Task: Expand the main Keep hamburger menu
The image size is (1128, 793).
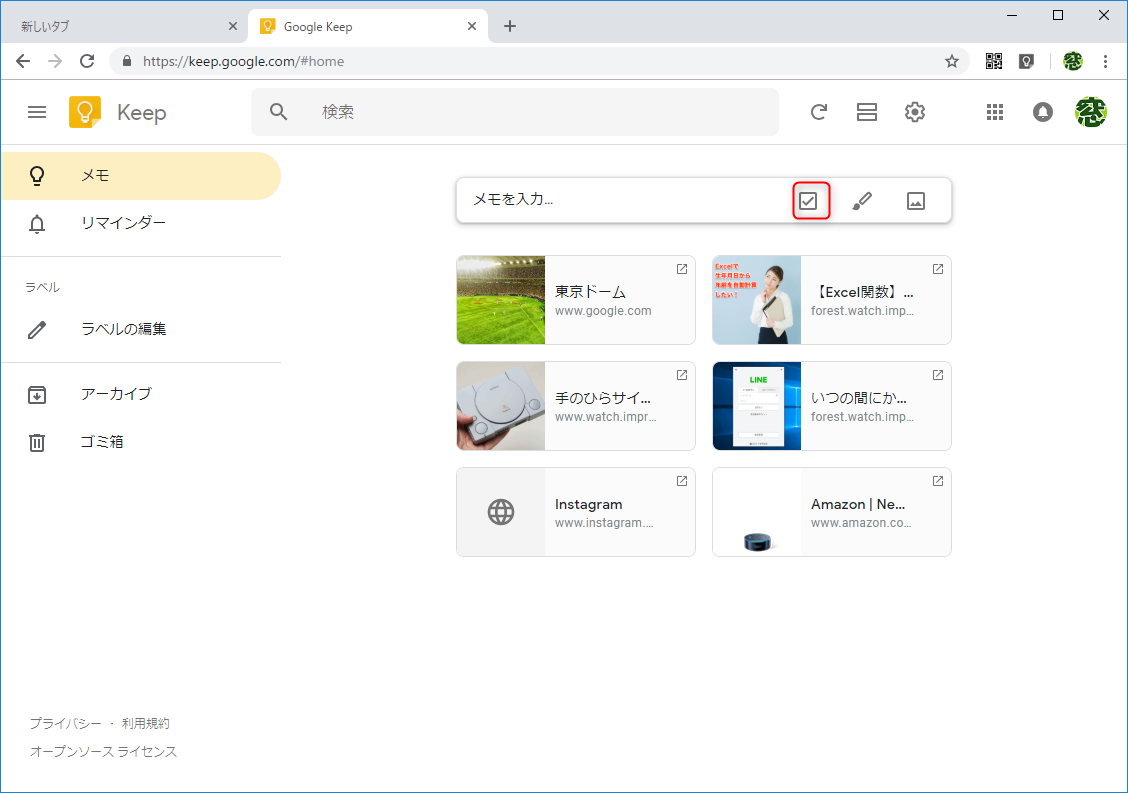Action: tap(37, 112)
